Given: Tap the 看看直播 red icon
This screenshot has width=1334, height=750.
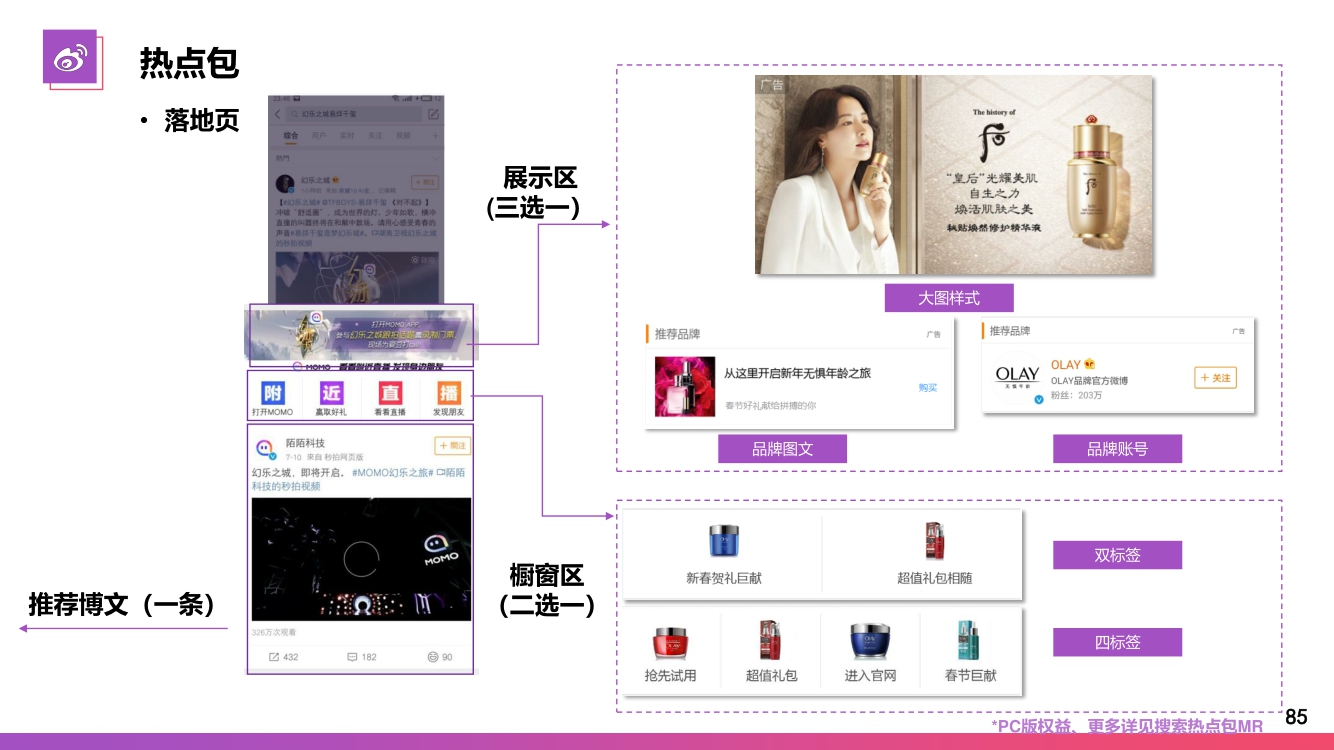Looking at the screenshot, I should pos(389,393).
